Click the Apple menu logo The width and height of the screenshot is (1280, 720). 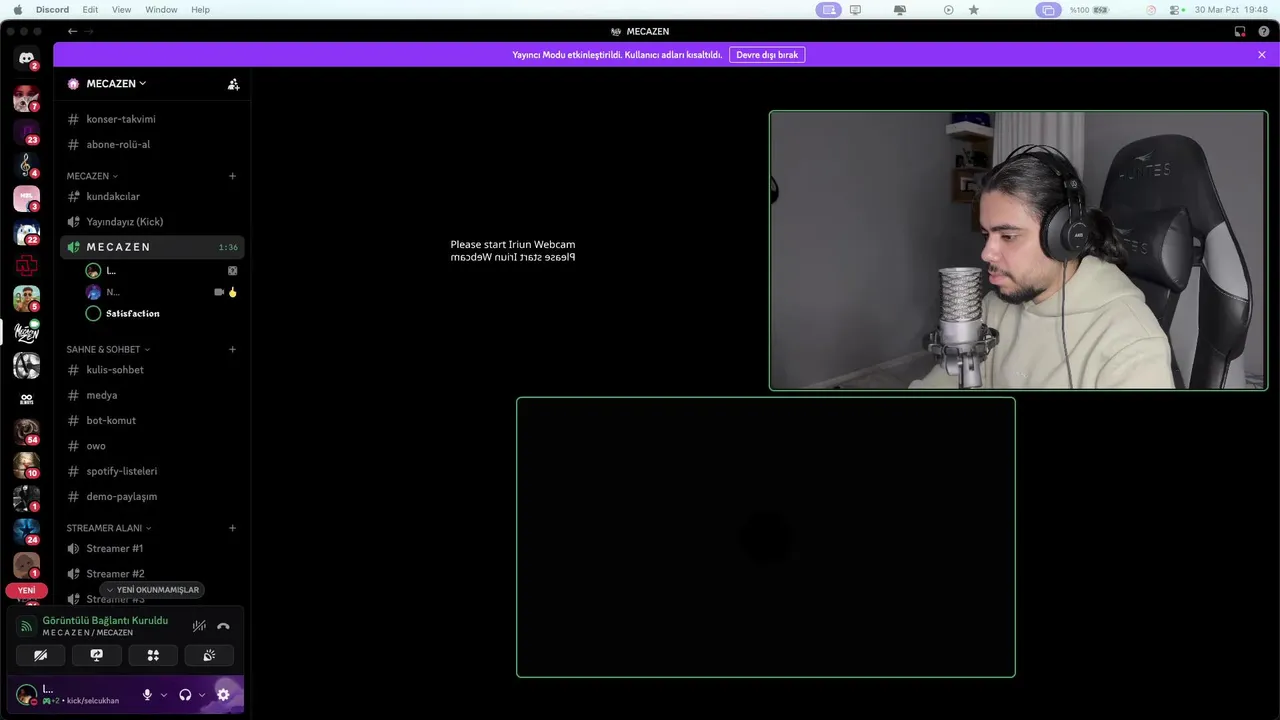click(18, 10)
